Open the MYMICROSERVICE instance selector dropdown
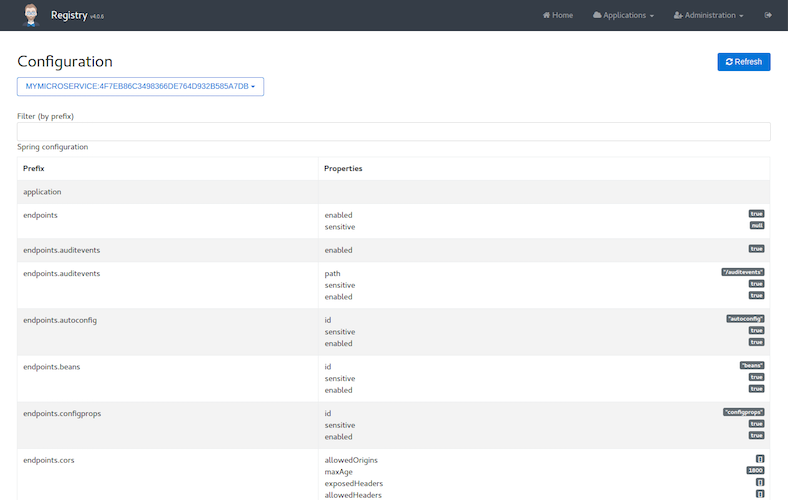This screenshot has width=788, height=500. click(140, 87)
